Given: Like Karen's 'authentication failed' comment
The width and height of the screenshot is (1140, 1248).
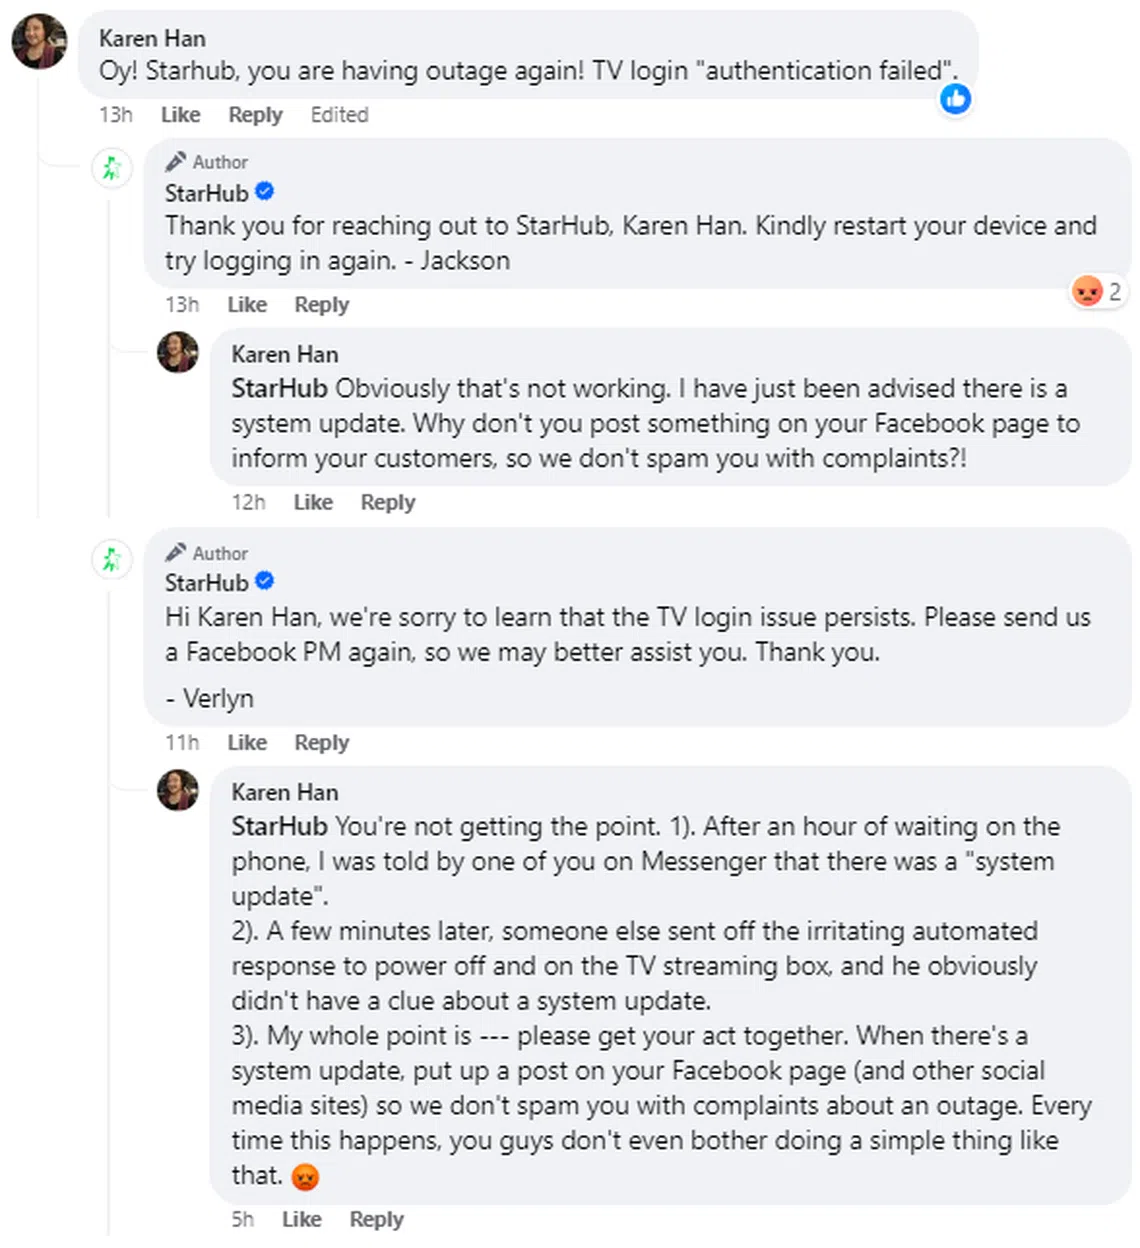Looking at the screenshot, I should (x=180, y=115).
